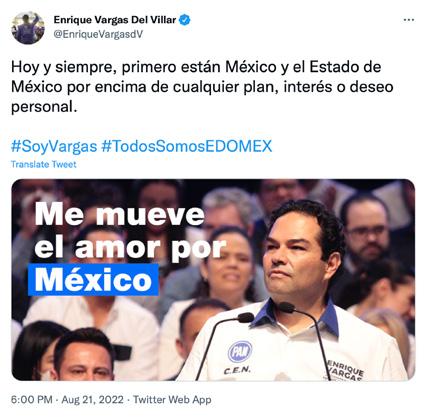Open the attached rally photo

[x=213, y=280]
